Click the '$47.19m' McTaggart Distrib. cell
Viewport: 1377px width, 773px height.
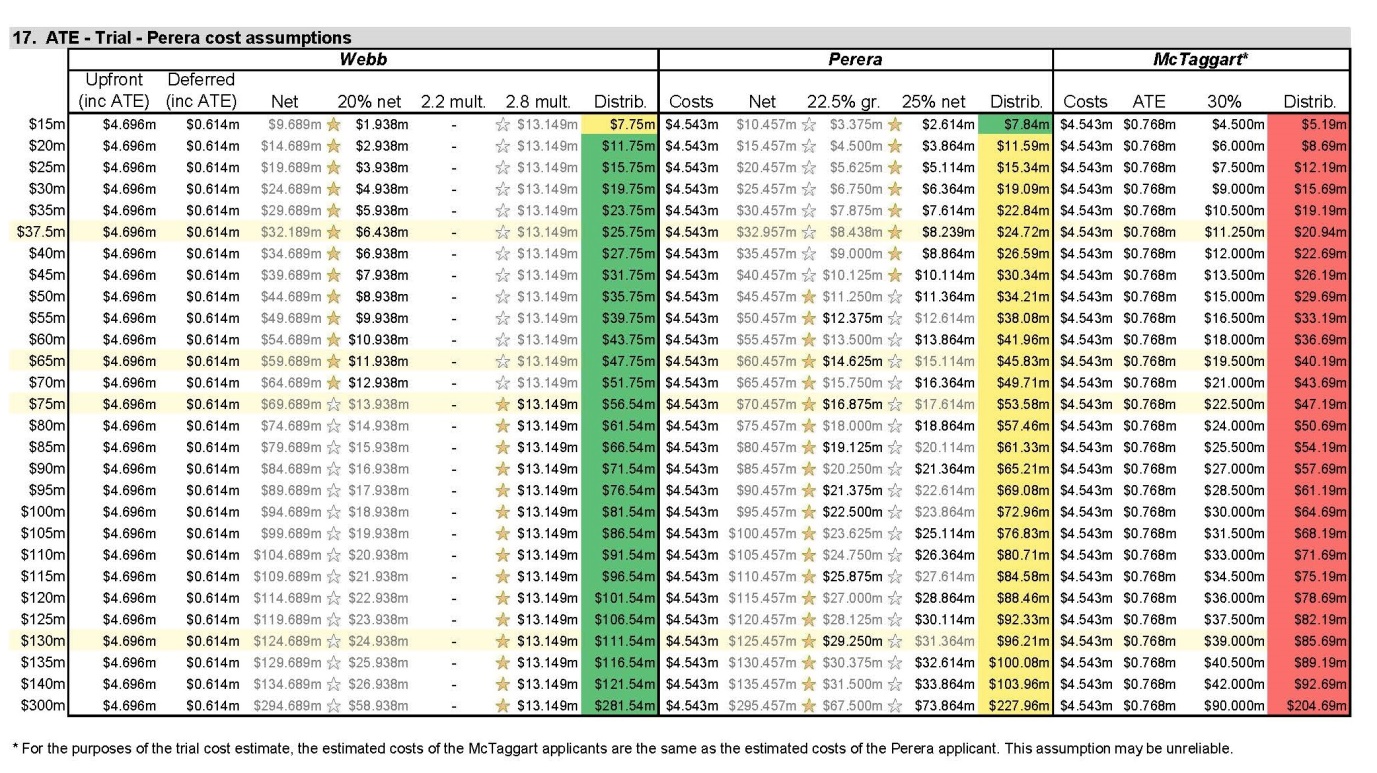pyautogui.click(x=1310, y=405)
